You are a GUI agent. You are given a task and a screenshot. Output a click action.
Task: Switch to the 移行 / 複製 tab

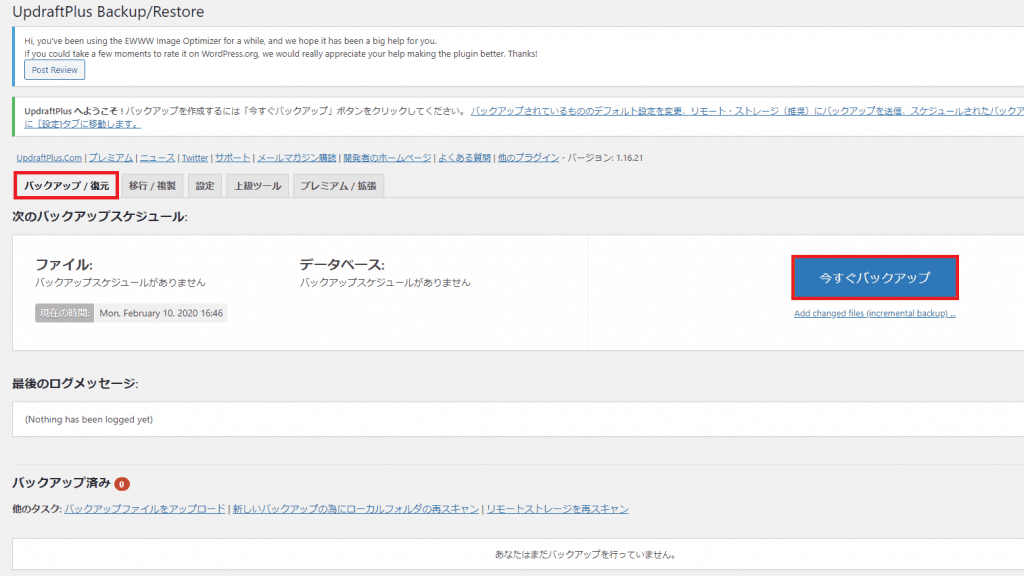point(152,186)
